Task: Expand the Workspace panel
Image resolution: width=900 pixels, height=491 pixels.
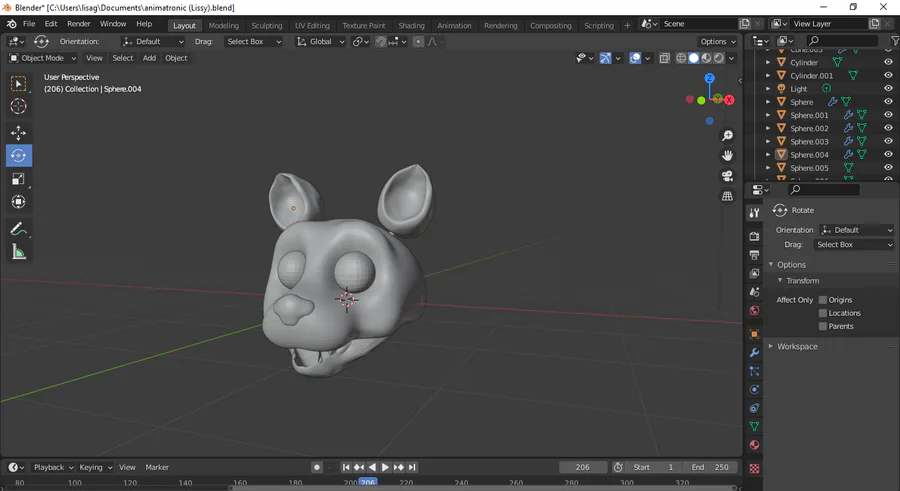Action: pyautogui.click(x=797, y=346)
